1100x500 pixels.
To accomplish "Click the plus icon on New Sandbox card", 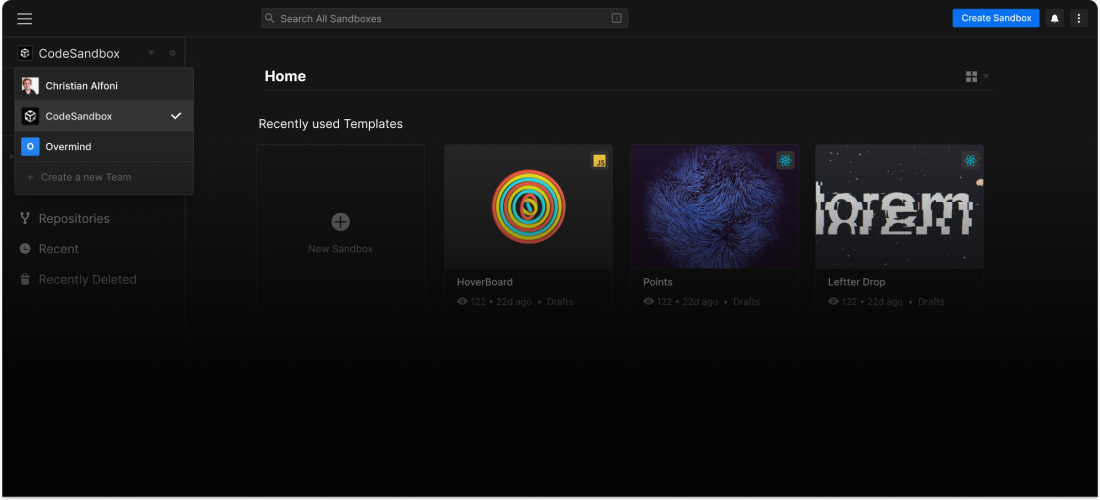I will [340, 222].
